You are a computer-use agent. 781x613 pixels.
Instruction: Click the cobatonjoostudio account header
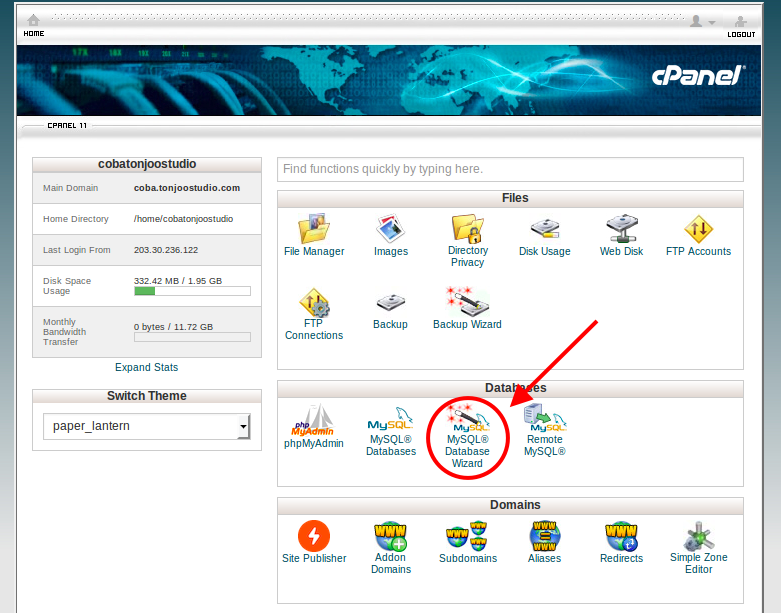[146, 164]
